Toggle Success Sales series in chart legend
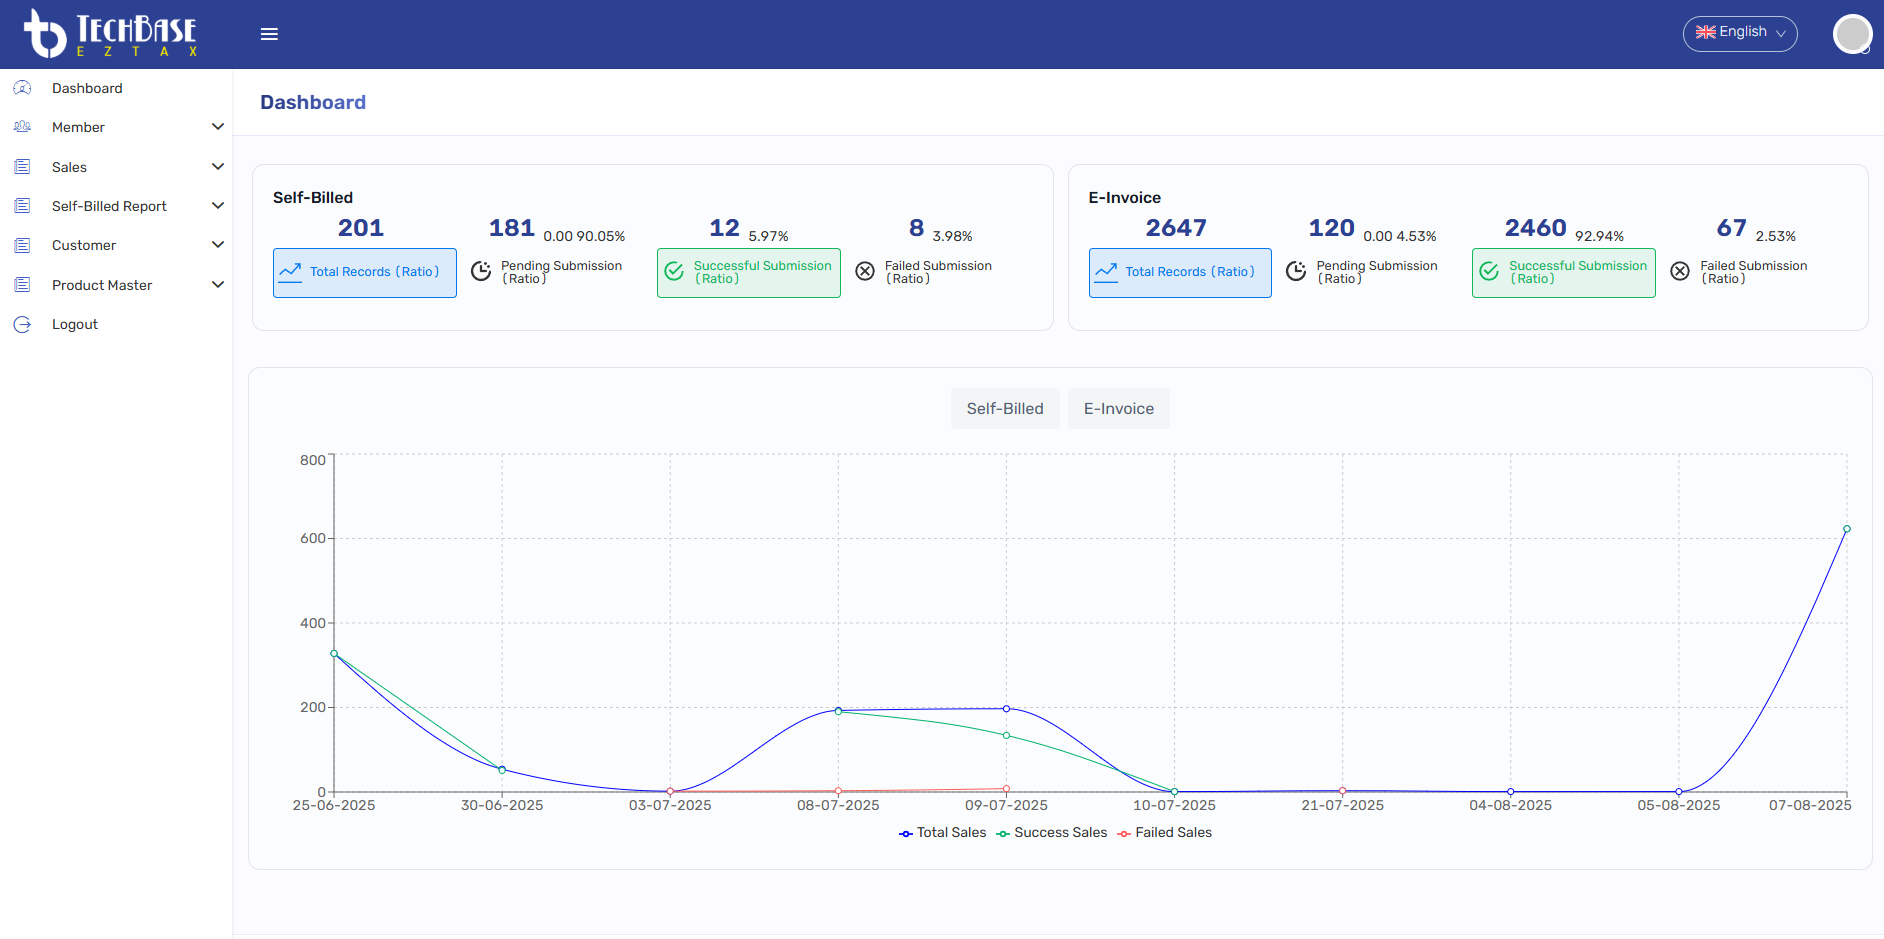The image size is (1884, 939). [x=1052, y=833]
